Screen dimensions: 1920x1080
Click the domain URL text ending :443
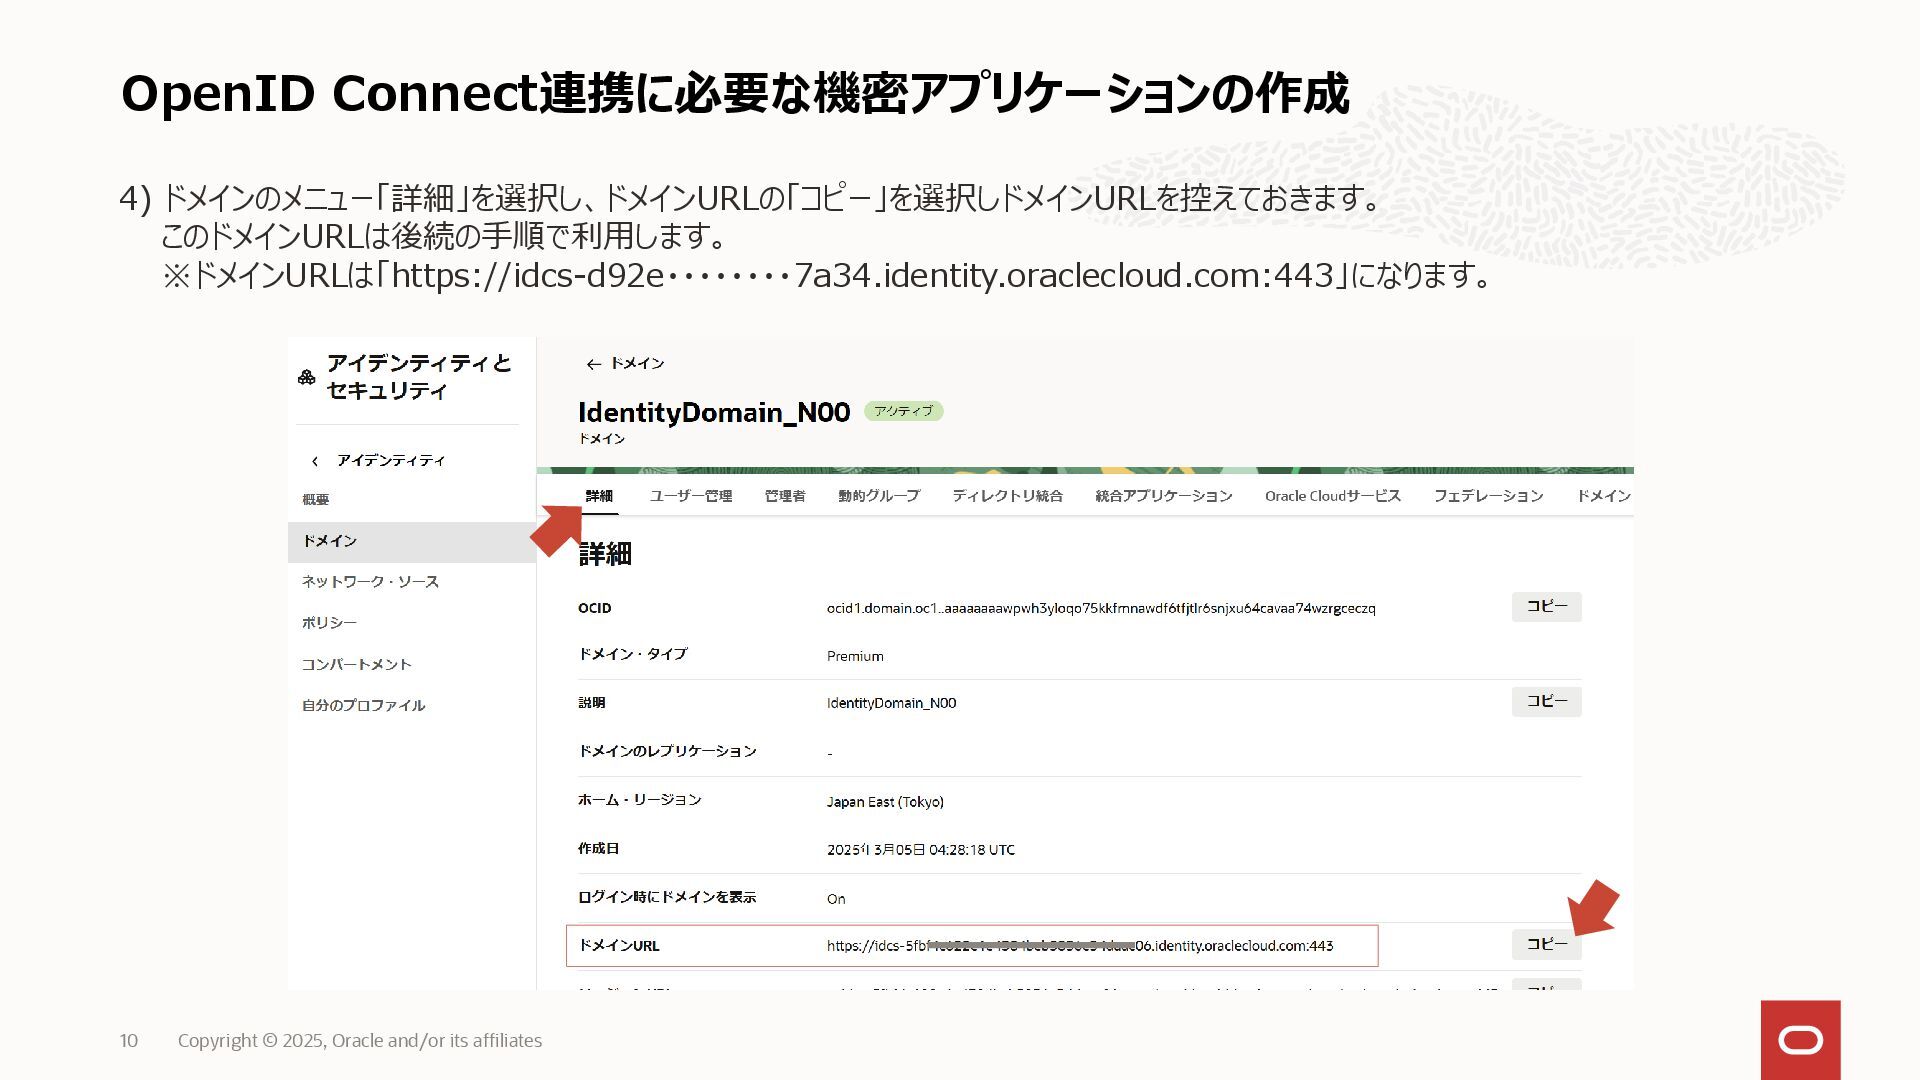1080,946
